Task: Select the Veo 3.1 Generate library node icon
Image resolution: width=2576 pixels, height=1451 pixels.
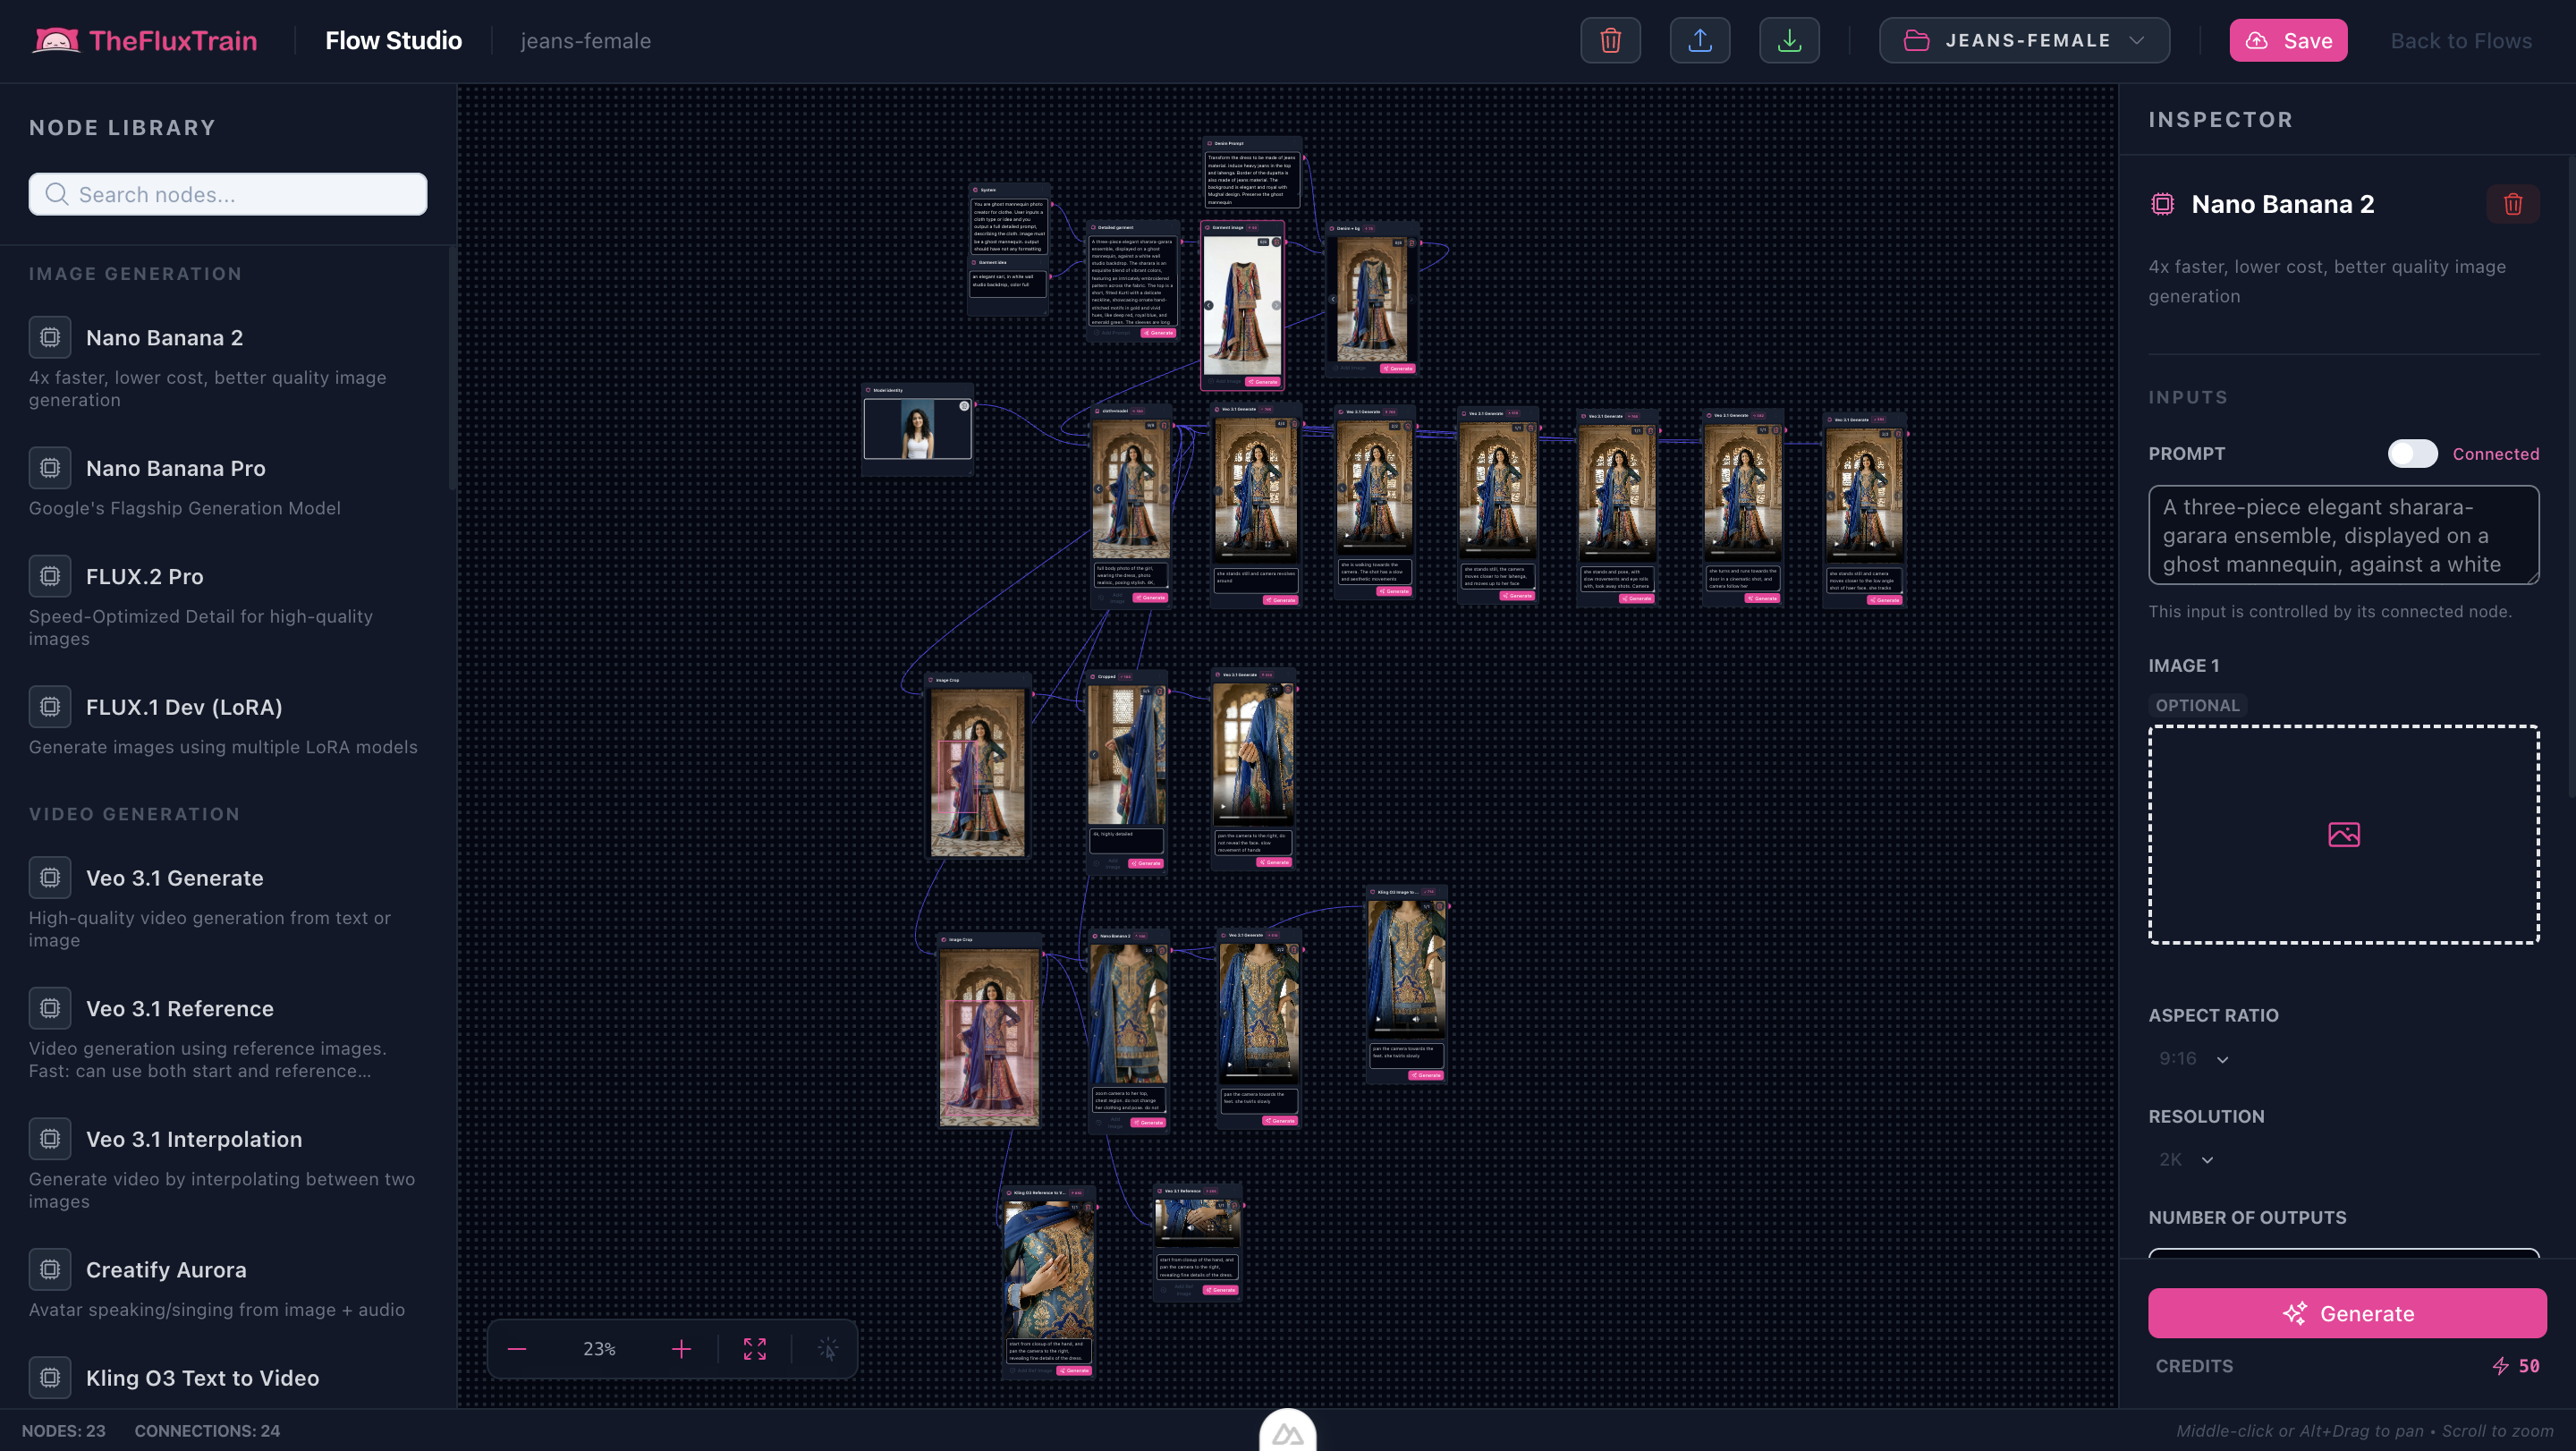Action: [50, 878]
